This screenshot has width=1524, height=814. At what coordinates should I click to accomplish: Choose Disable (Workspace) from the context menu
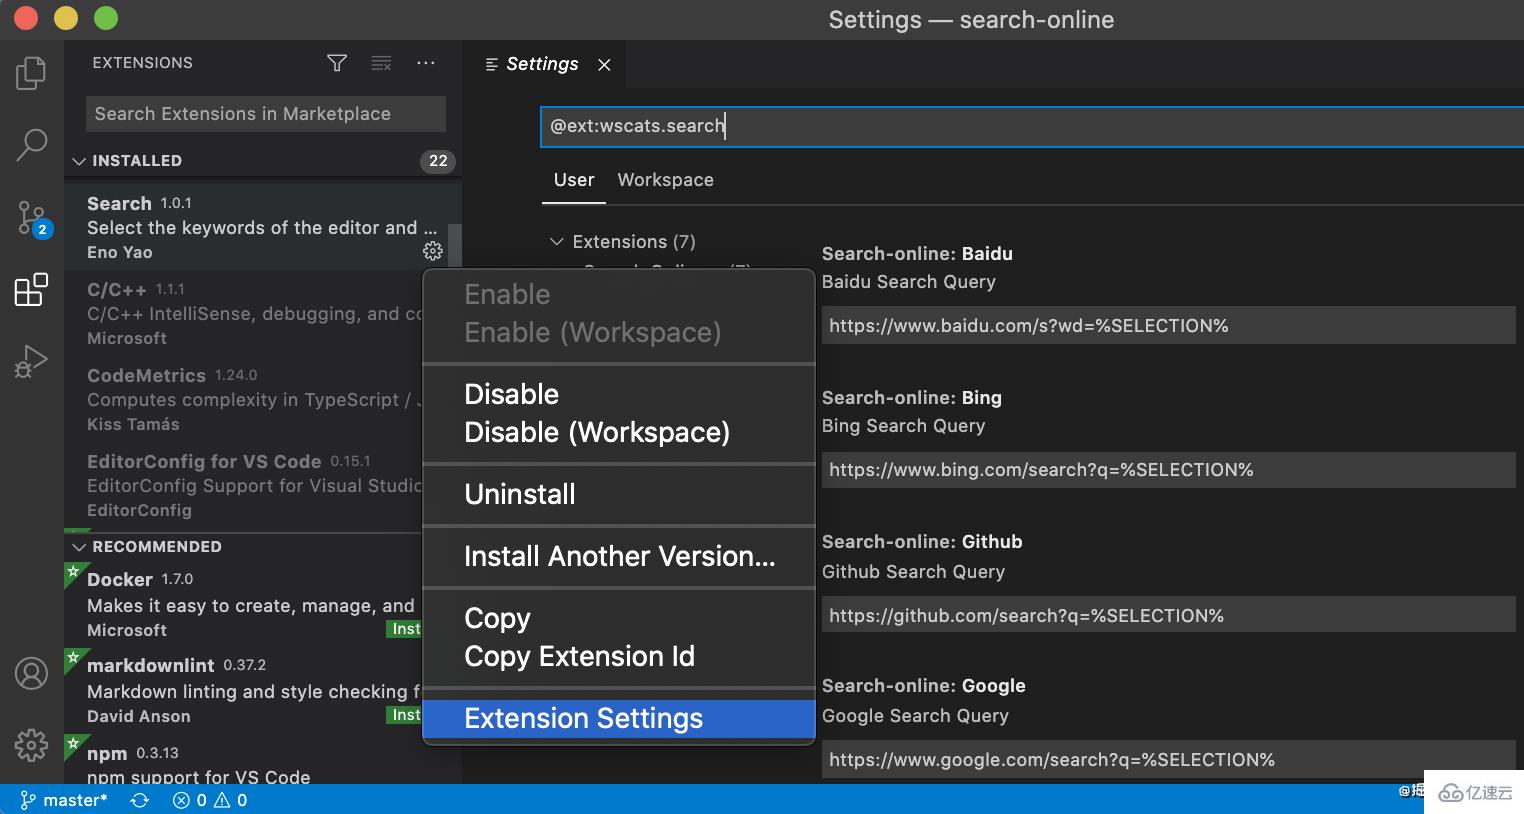(x=619, y=432)
